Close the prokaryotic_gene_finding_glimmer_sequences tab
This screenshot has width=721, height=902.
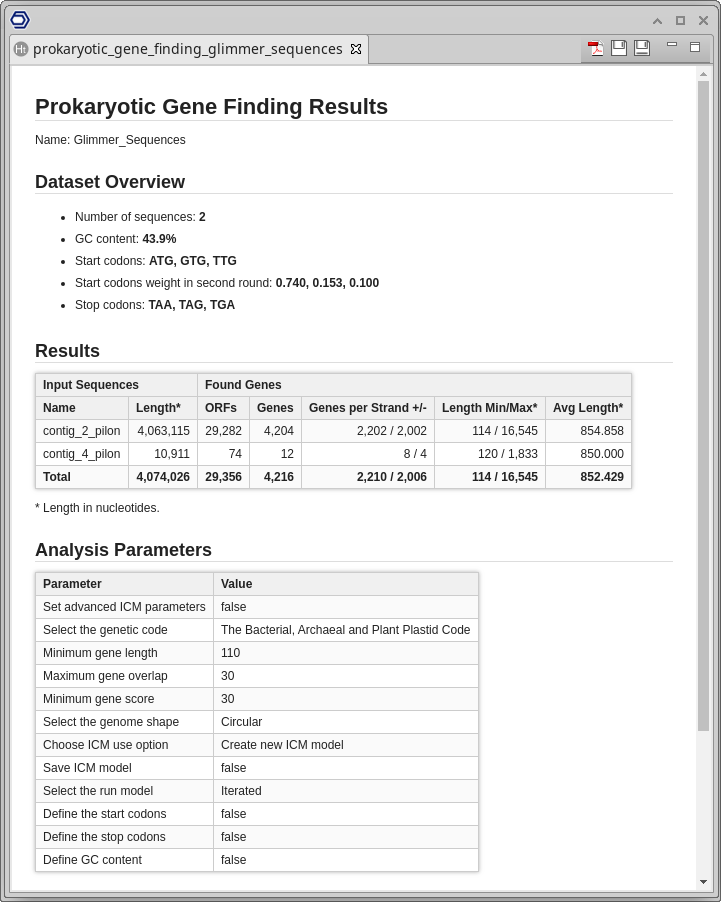click(x=356, y=49)
